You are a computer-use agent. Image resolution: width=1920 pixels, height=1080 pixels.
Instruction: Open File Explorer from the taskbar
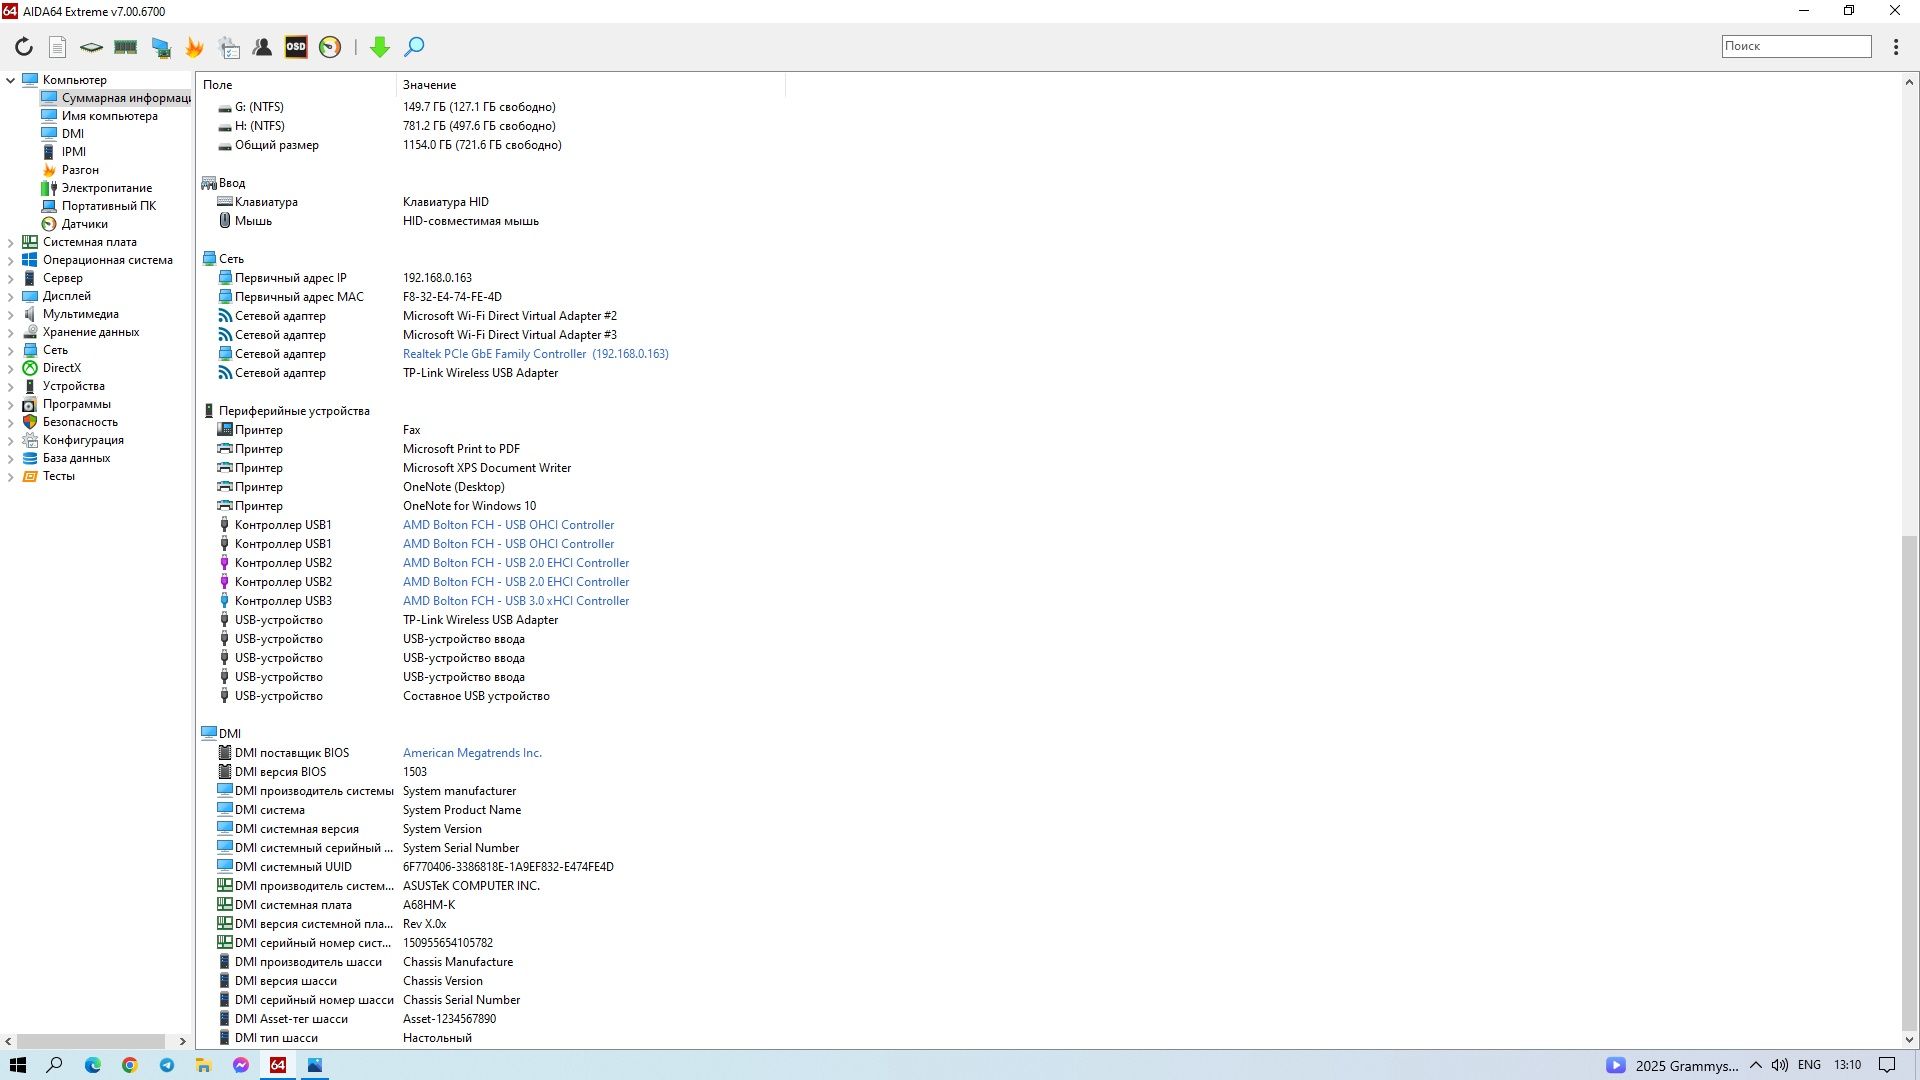point(204,1065)
